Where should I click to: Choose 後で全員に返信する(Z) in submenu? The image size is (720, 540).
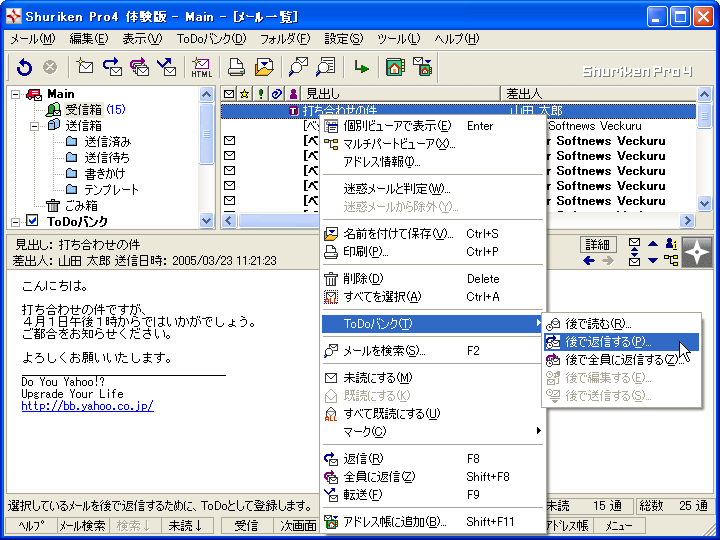pos(621,360)
